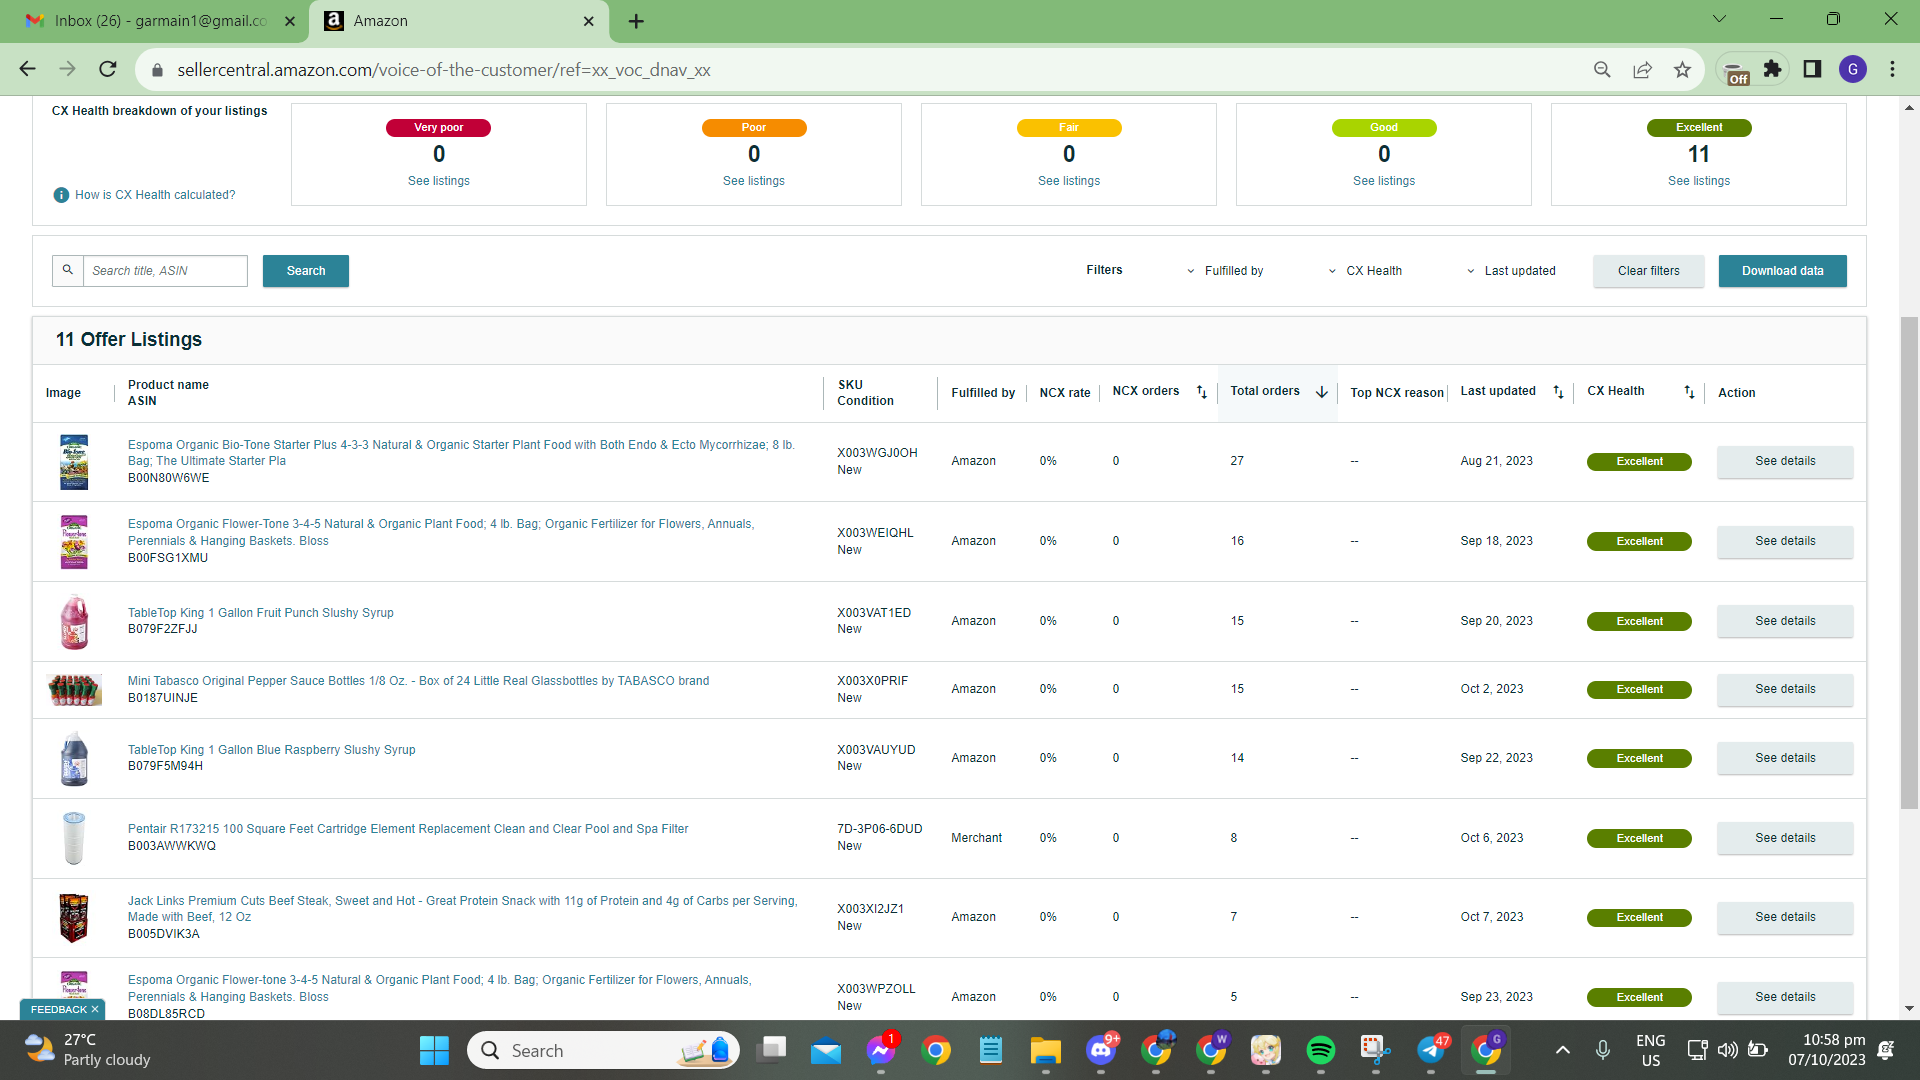Toggle browser side panel icon
This screenshot has width=1920, height=1080.
pos(1812,69)
